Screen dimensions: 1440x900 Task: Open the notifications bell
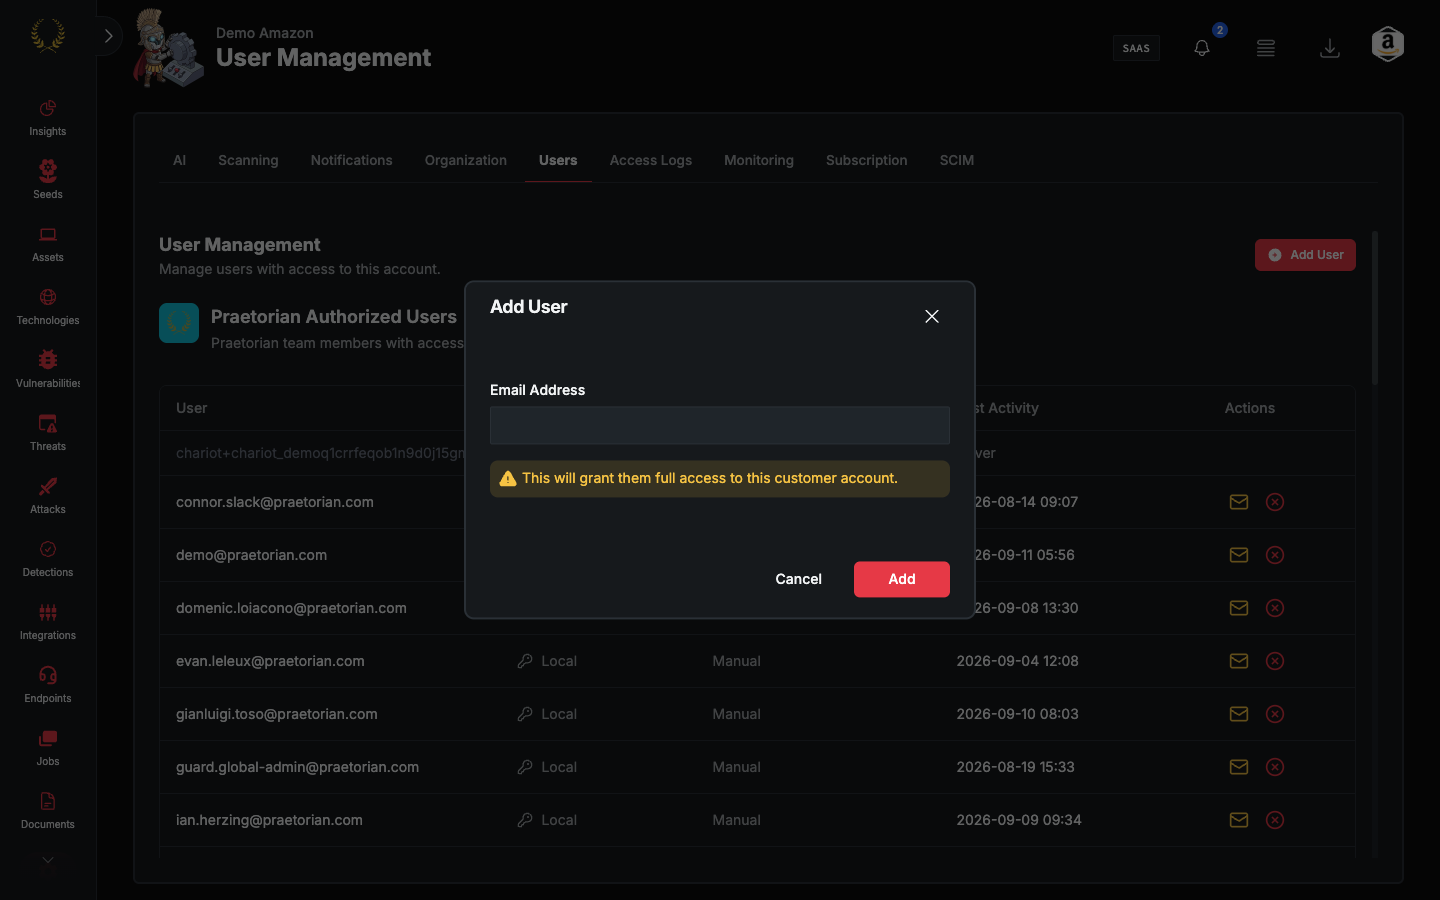tap(1202, 48)
